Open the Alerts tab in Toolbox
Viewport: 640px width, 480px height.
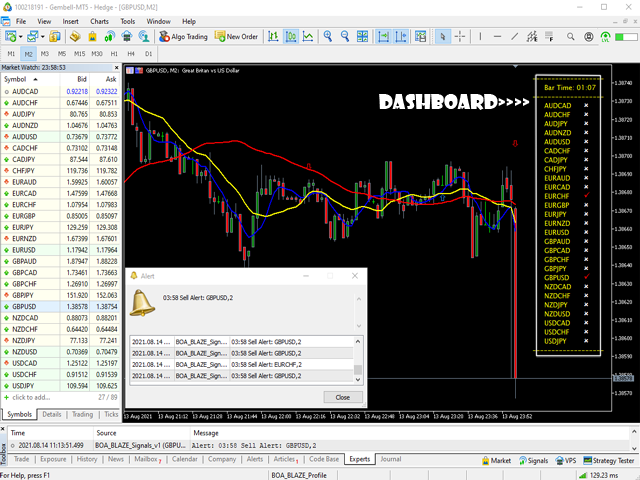[x=255, y=459]
